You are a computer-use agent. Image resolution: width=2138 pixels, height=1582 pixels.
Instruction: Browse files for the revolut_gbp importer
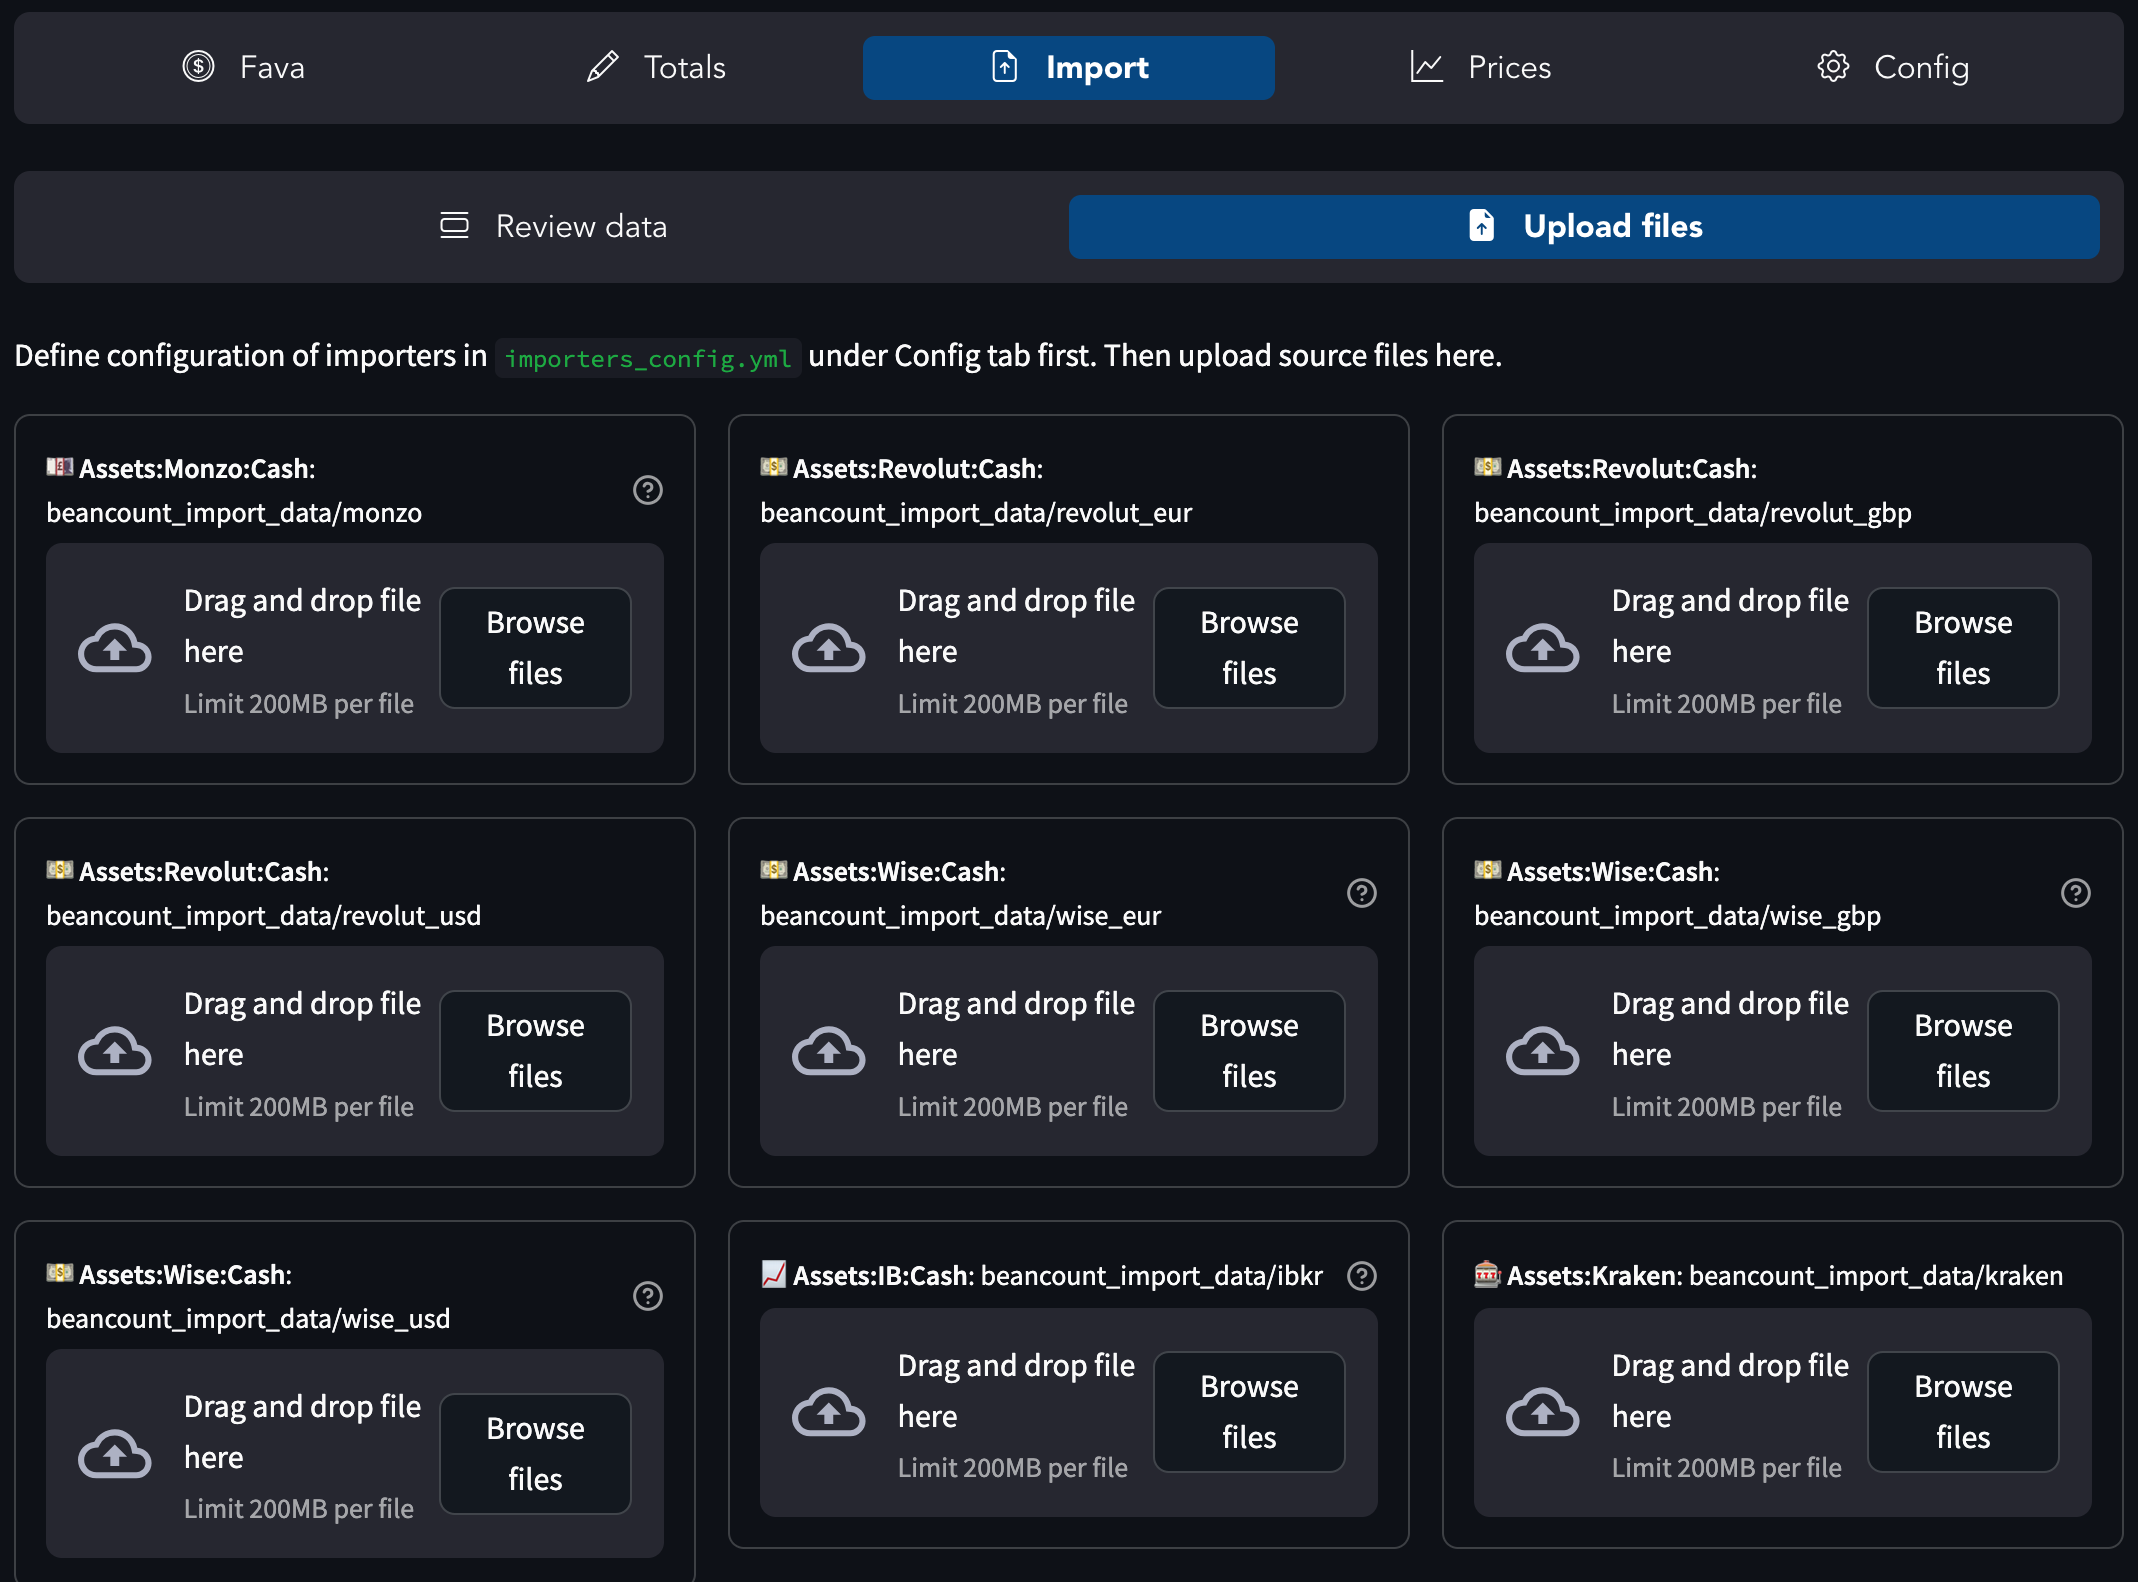coord(1963,648)
